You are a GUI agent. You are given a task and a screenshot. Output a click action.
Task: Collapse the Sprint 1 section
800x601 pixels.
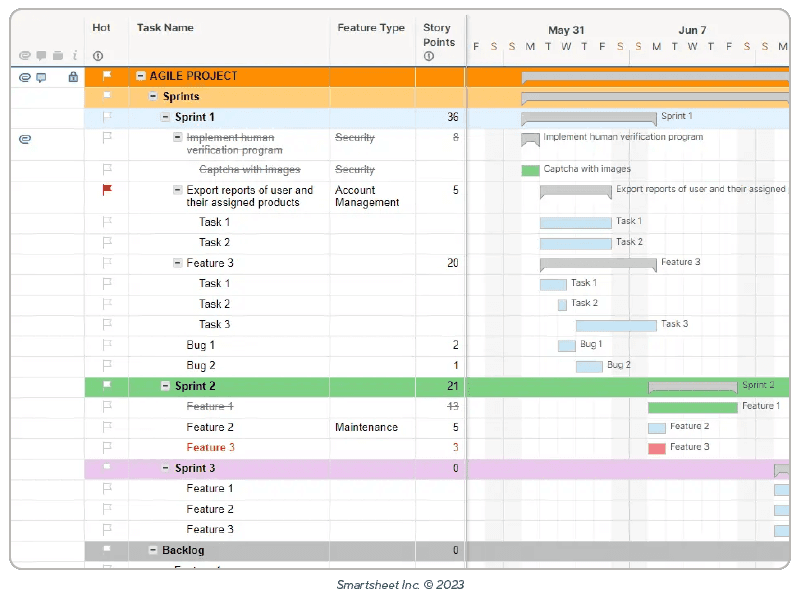(x=165, y=117)
